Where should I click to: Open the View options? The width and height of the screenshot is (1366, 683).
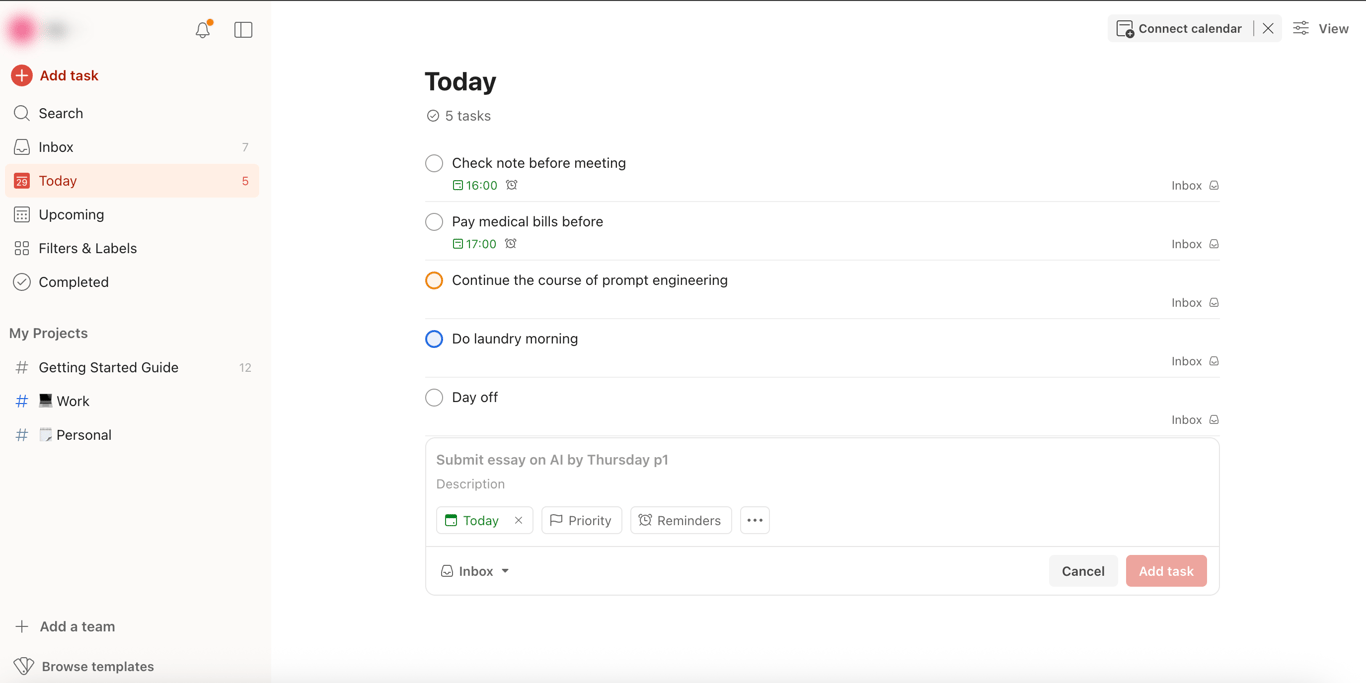click(x=1321, y=29)
